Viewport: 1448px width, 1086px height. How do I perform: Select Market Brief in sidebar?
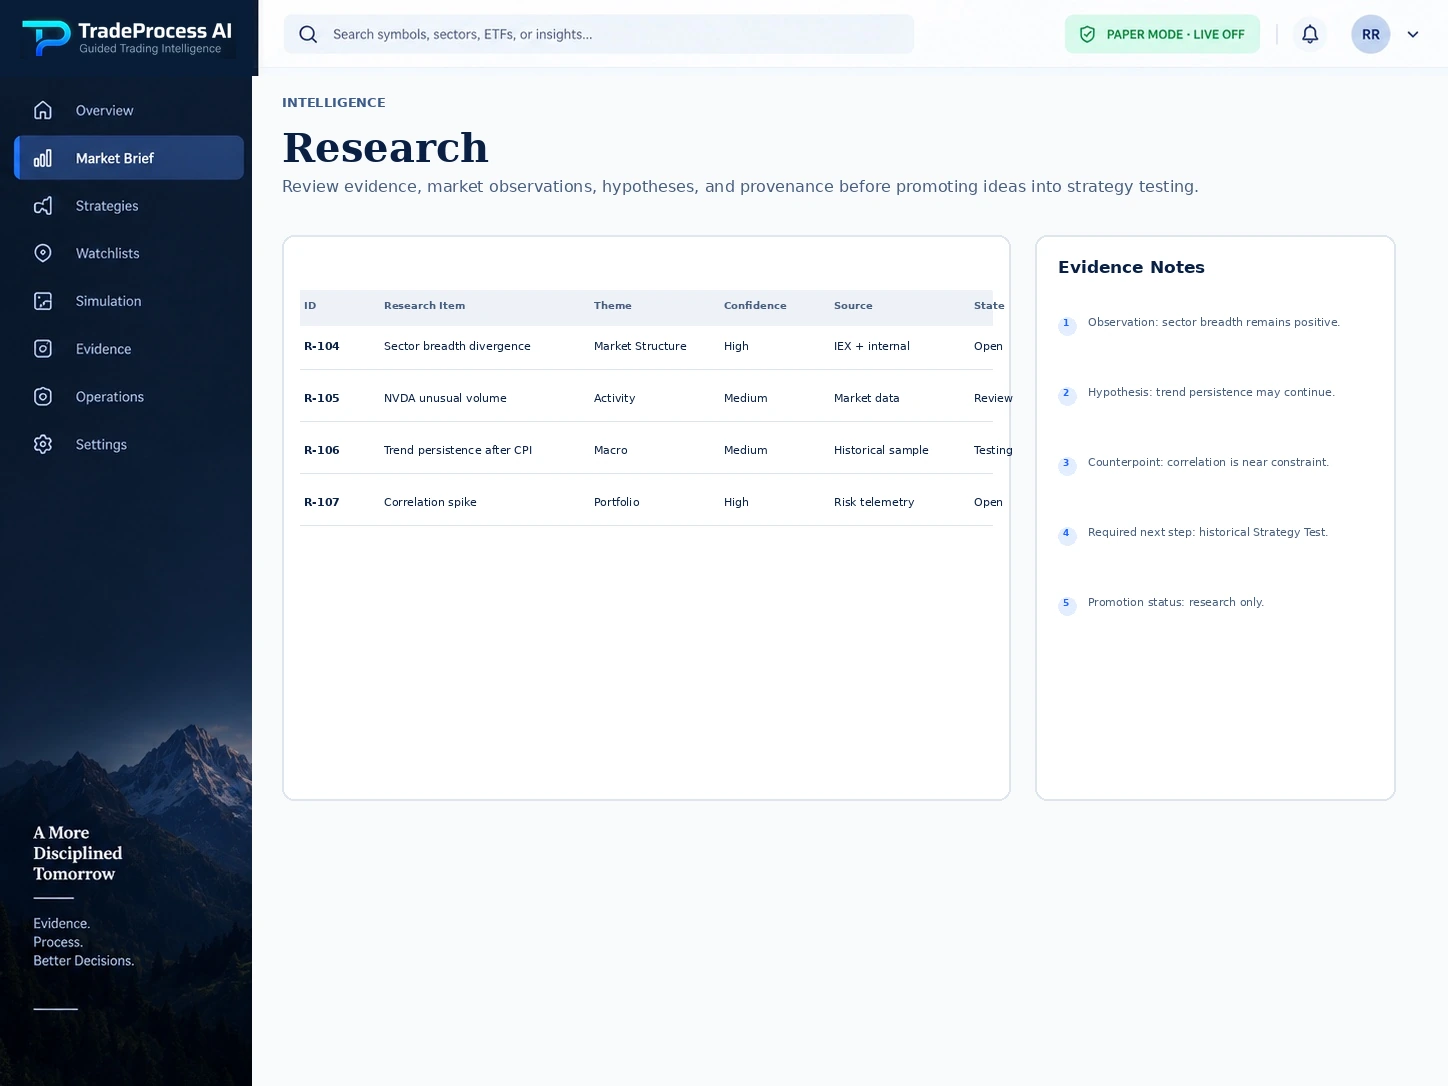129,158
